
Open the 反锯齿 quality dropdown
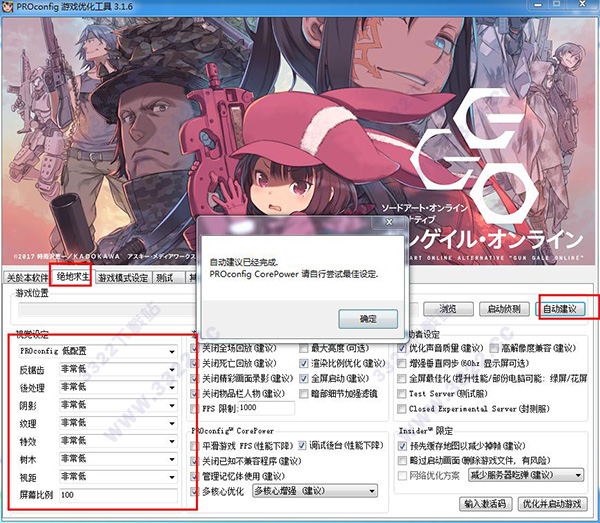118,369
